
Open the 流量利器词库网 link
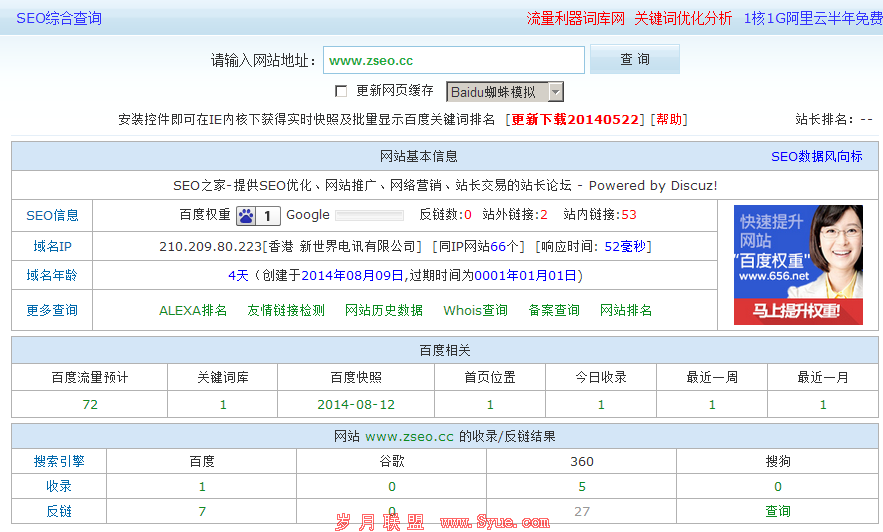tap(576, 19)
